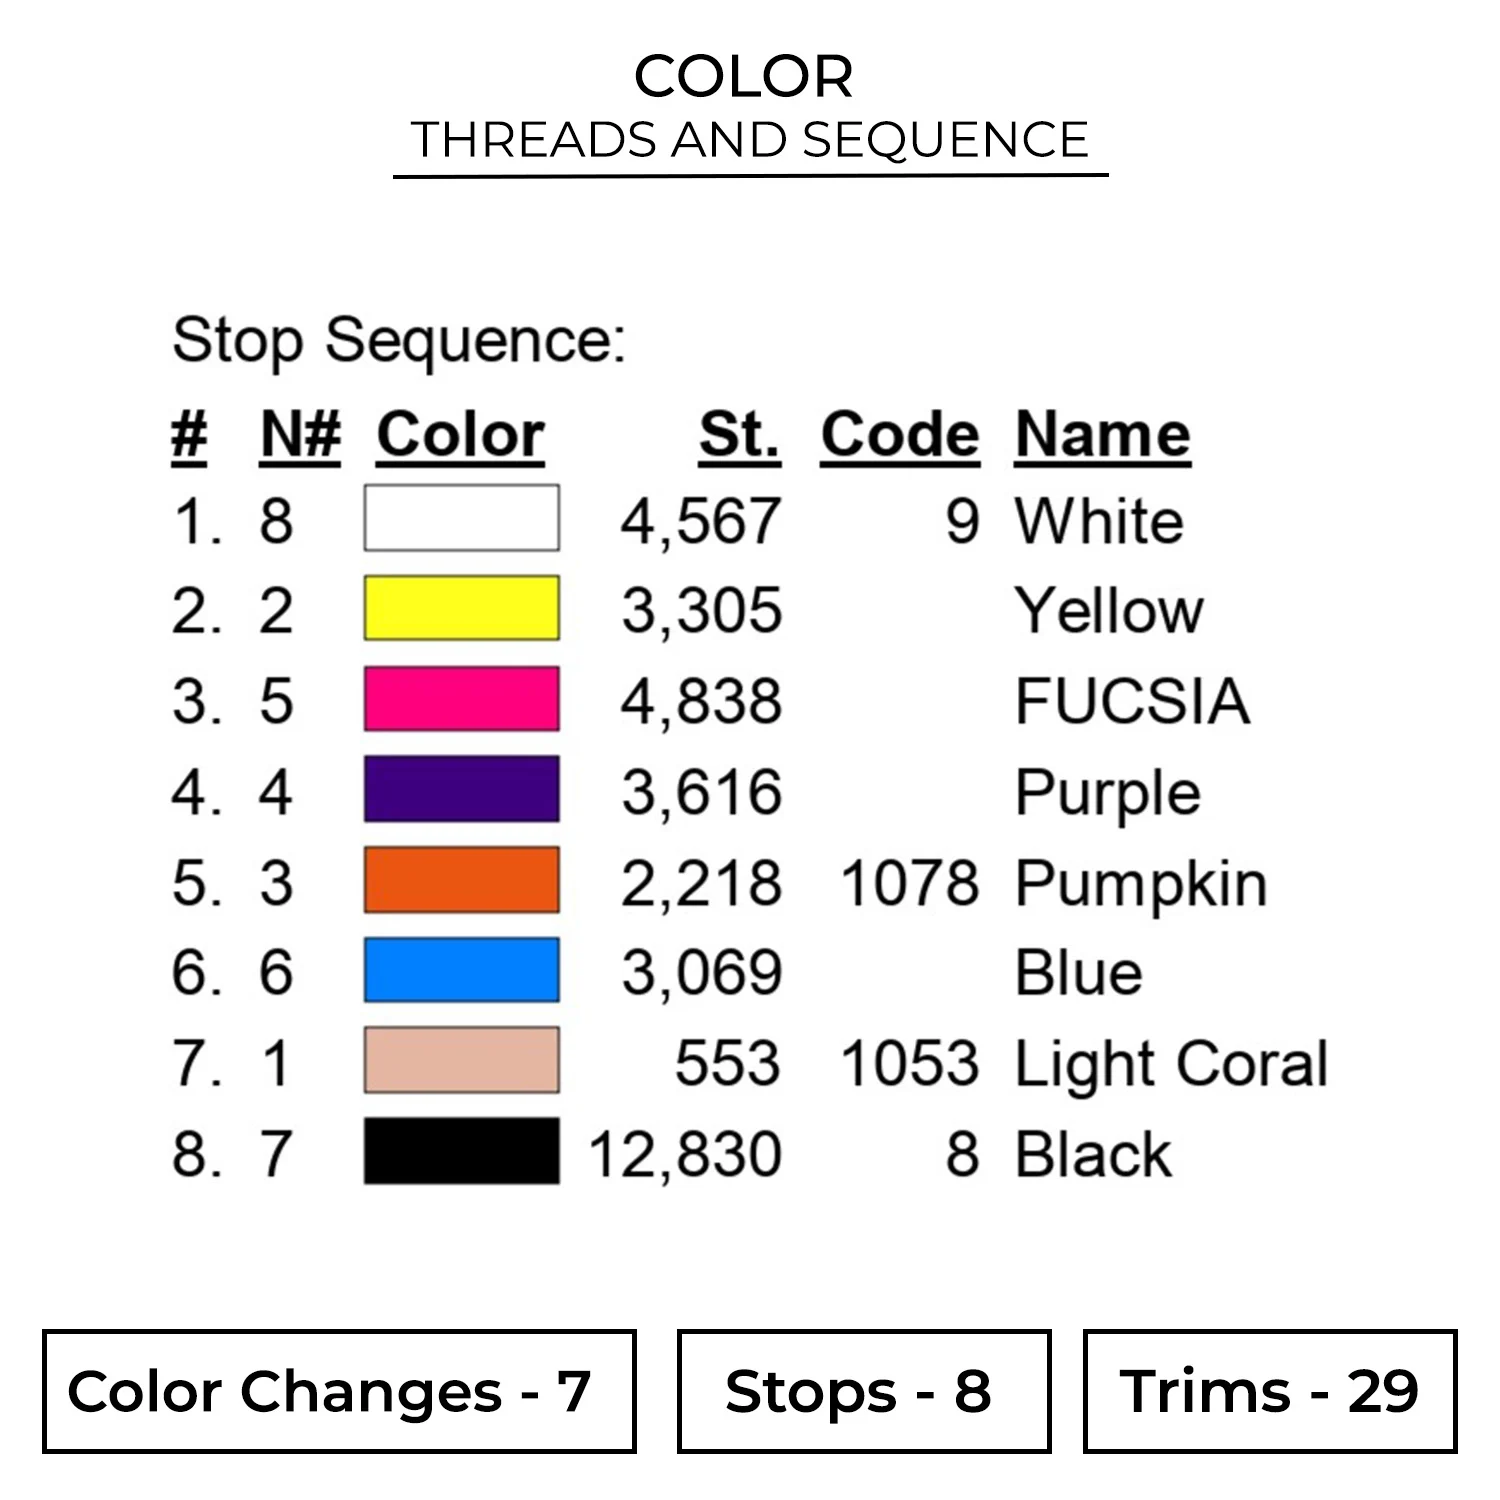The height and width of the screenshot is (1500, 1500).
Task: Click the Color column header
Action: pyautogui.click(x=461, y=436)
